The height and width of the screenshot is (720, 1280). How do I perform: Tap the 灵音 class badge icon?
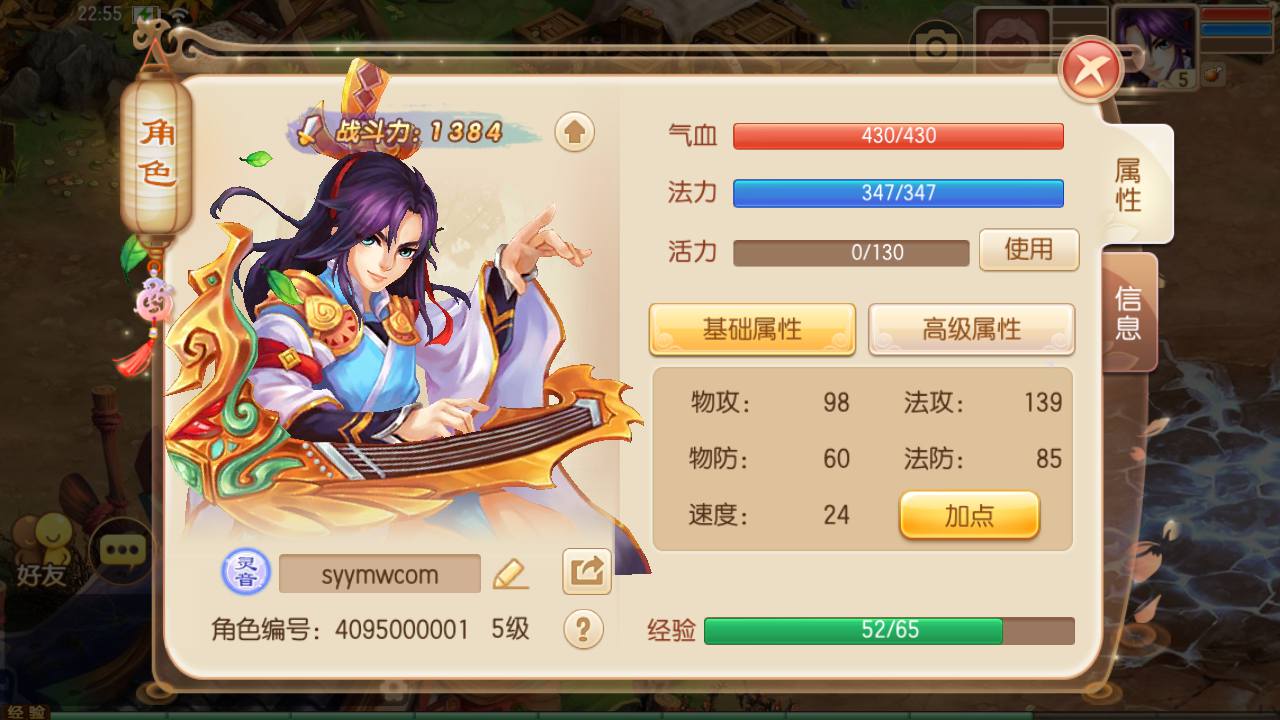coord(246,573)
